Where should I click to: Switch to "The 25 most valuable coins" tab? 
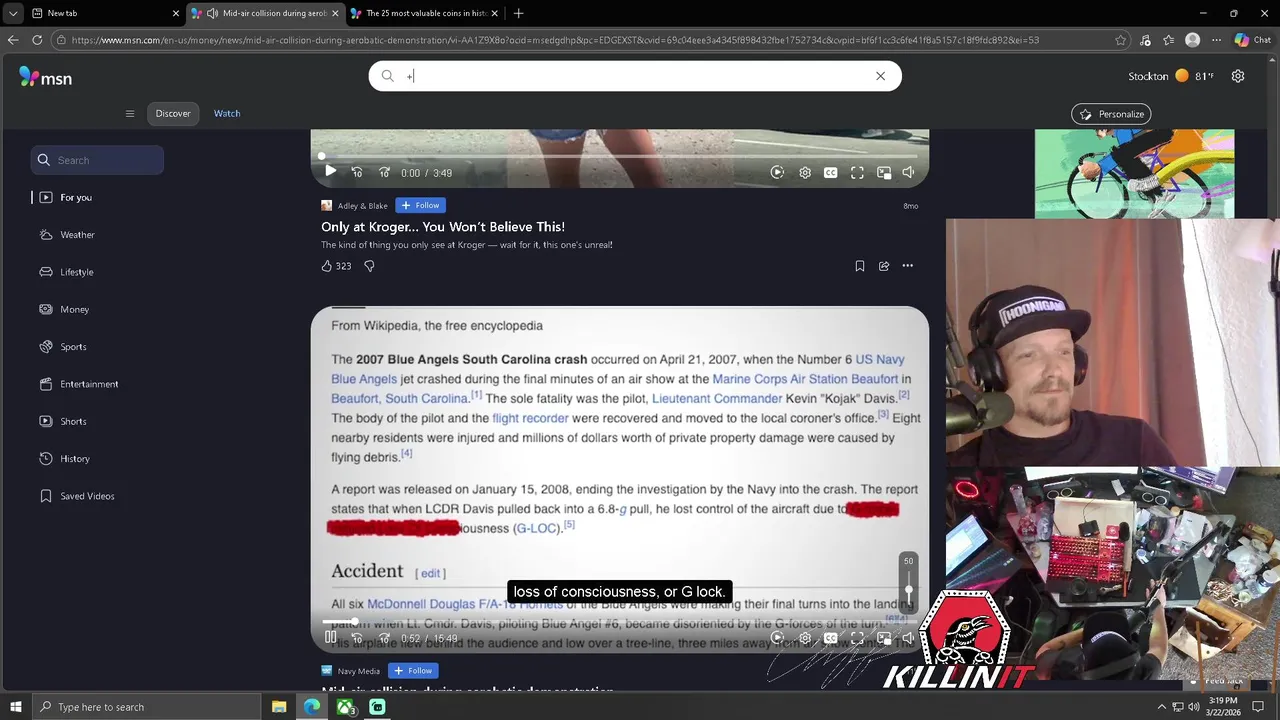pyautogui.click(x=425, y=13)
